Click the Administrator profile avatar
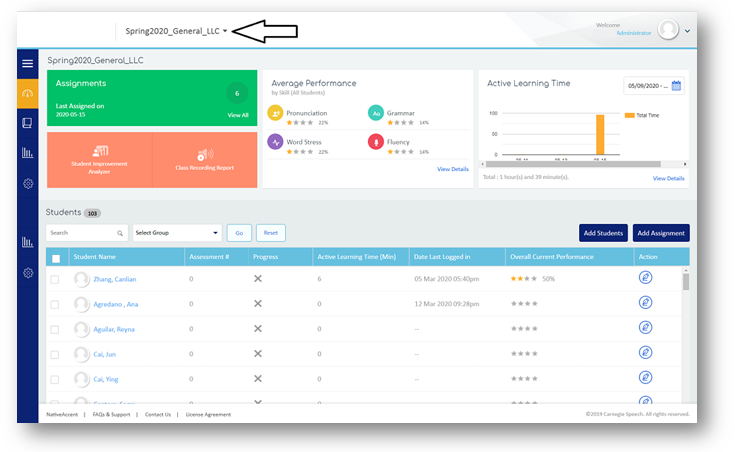Viewport: 735px width, 452px height. click(x=668, y=30)
